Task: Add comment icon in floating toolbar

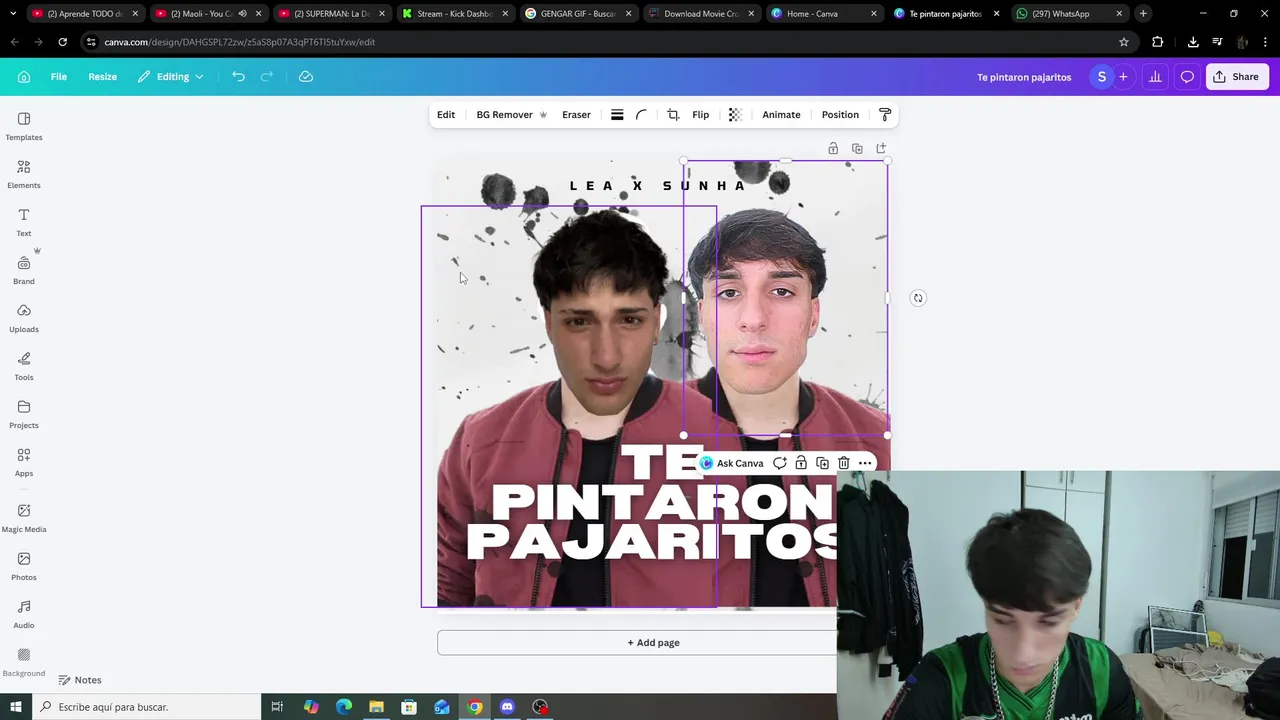Action: click(x=780, y=463)
